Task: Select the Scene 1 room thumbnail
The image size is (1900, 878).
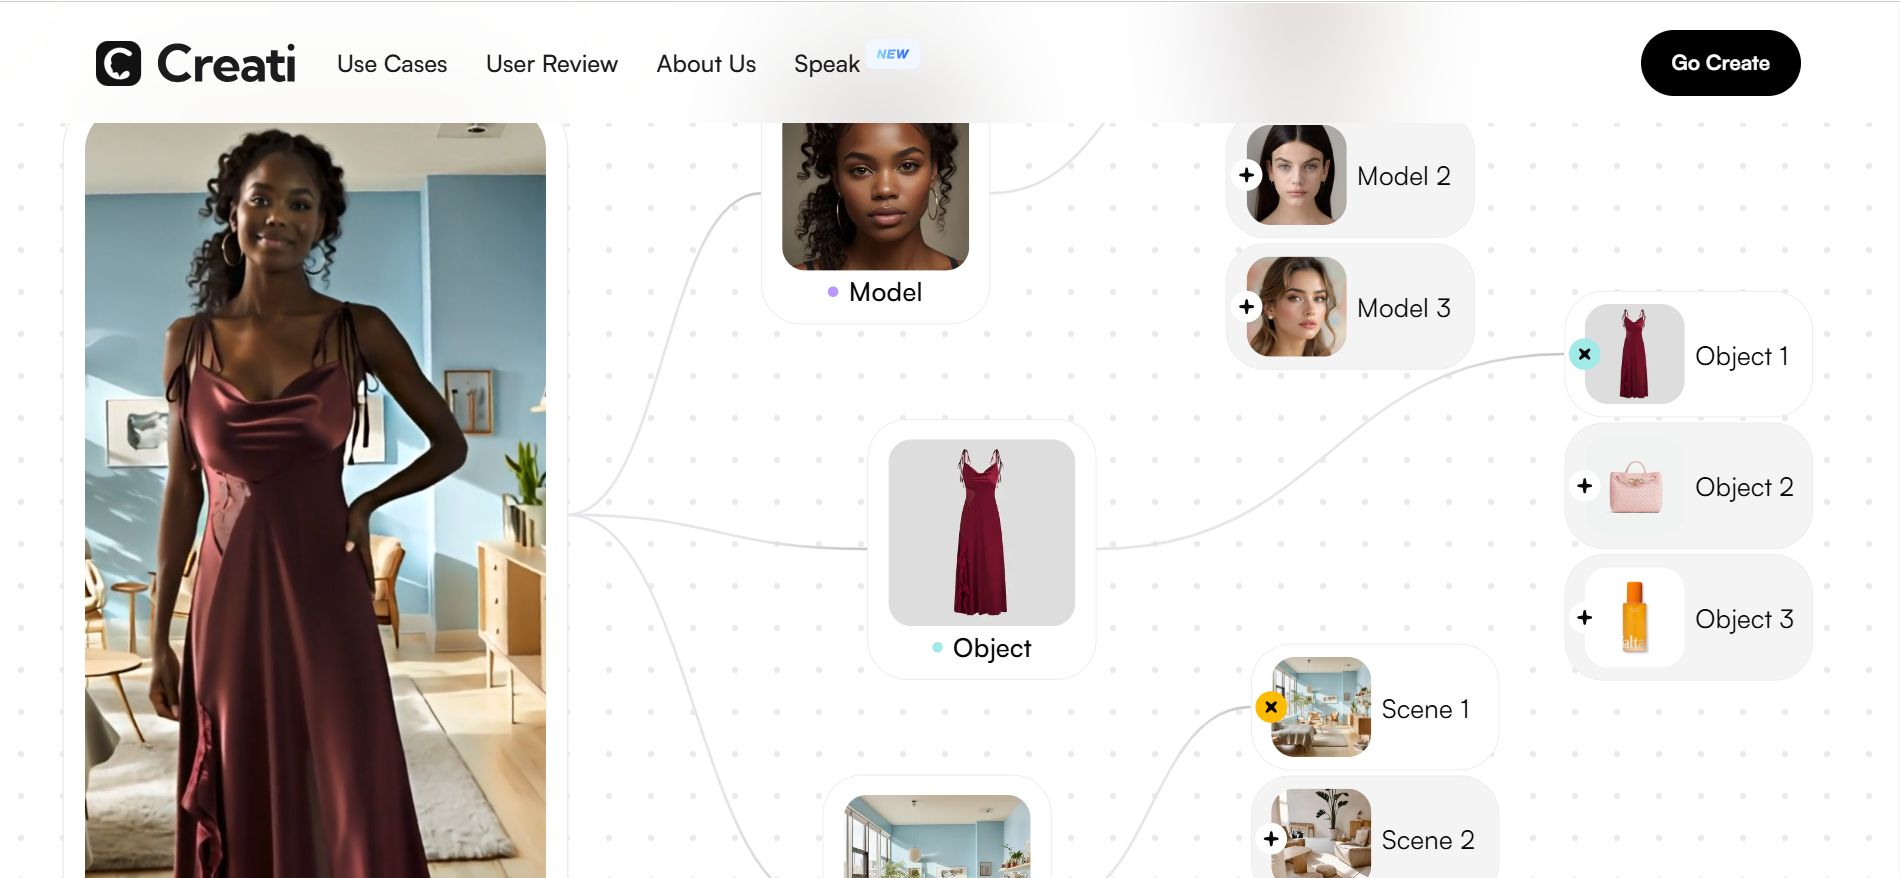Action: click(x=1321, y=707)
